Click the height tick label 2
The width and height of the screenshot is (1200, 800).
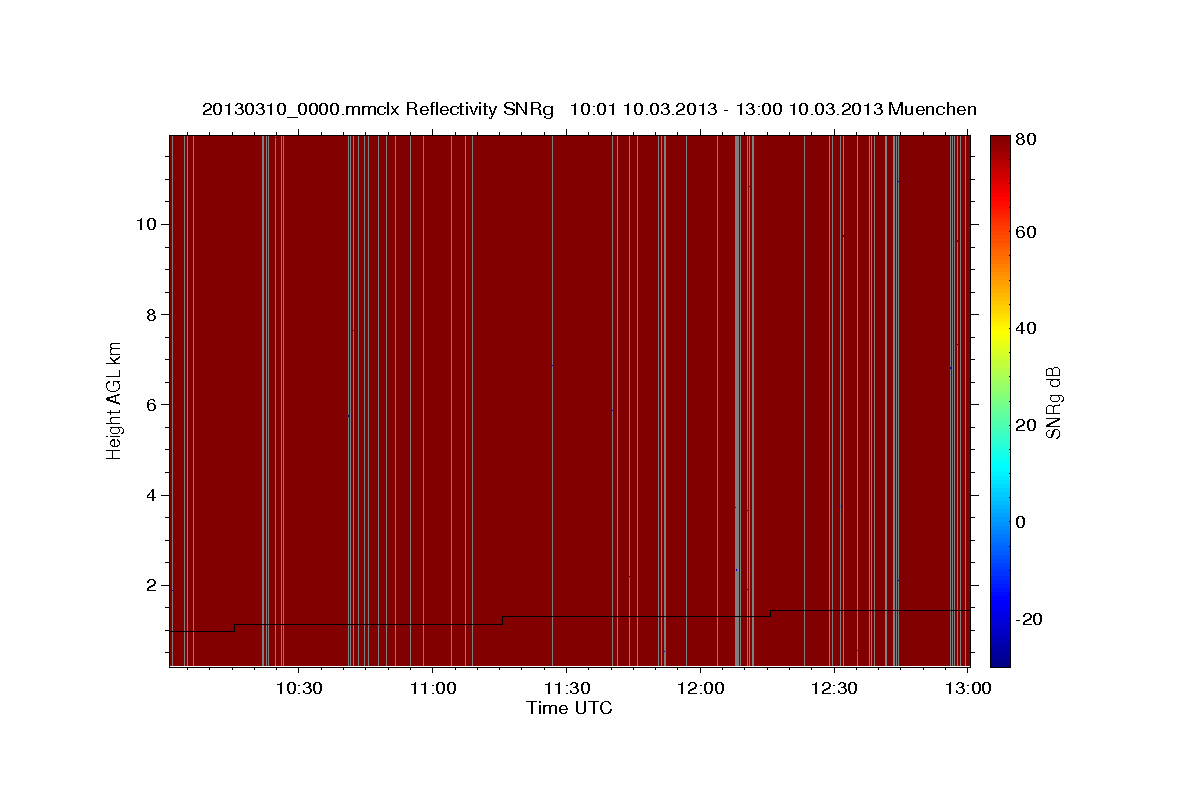(x=152, y=586)
